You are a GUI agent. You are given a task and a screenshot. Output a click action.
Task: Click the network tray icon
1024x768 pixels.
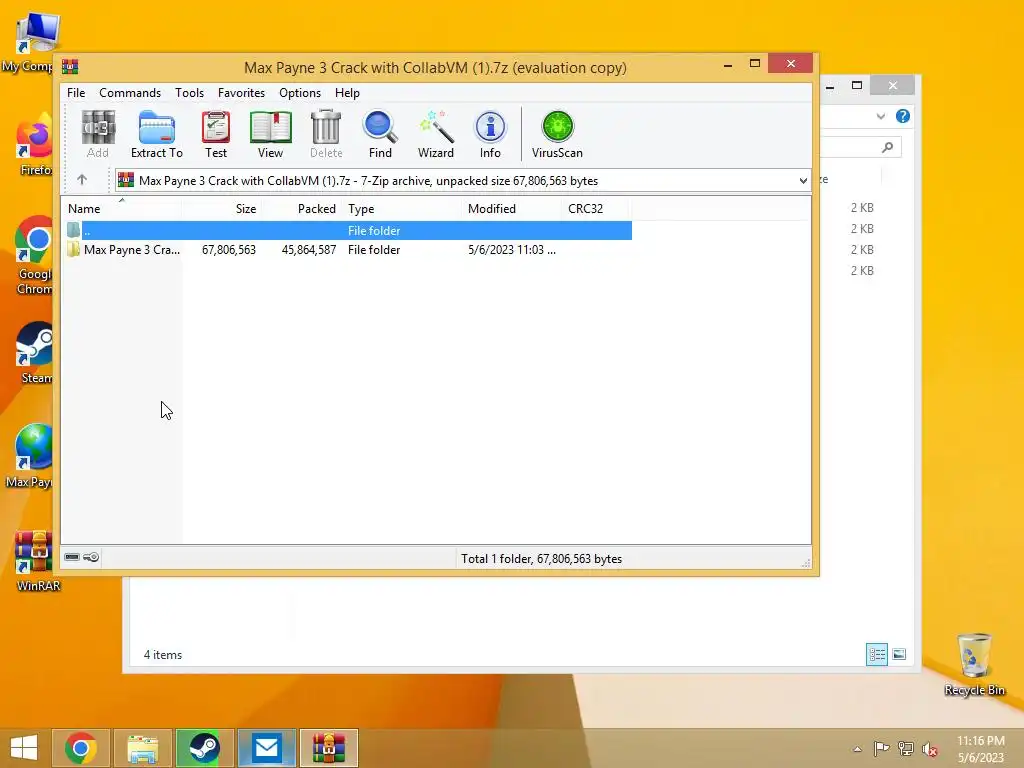(905, 748)
